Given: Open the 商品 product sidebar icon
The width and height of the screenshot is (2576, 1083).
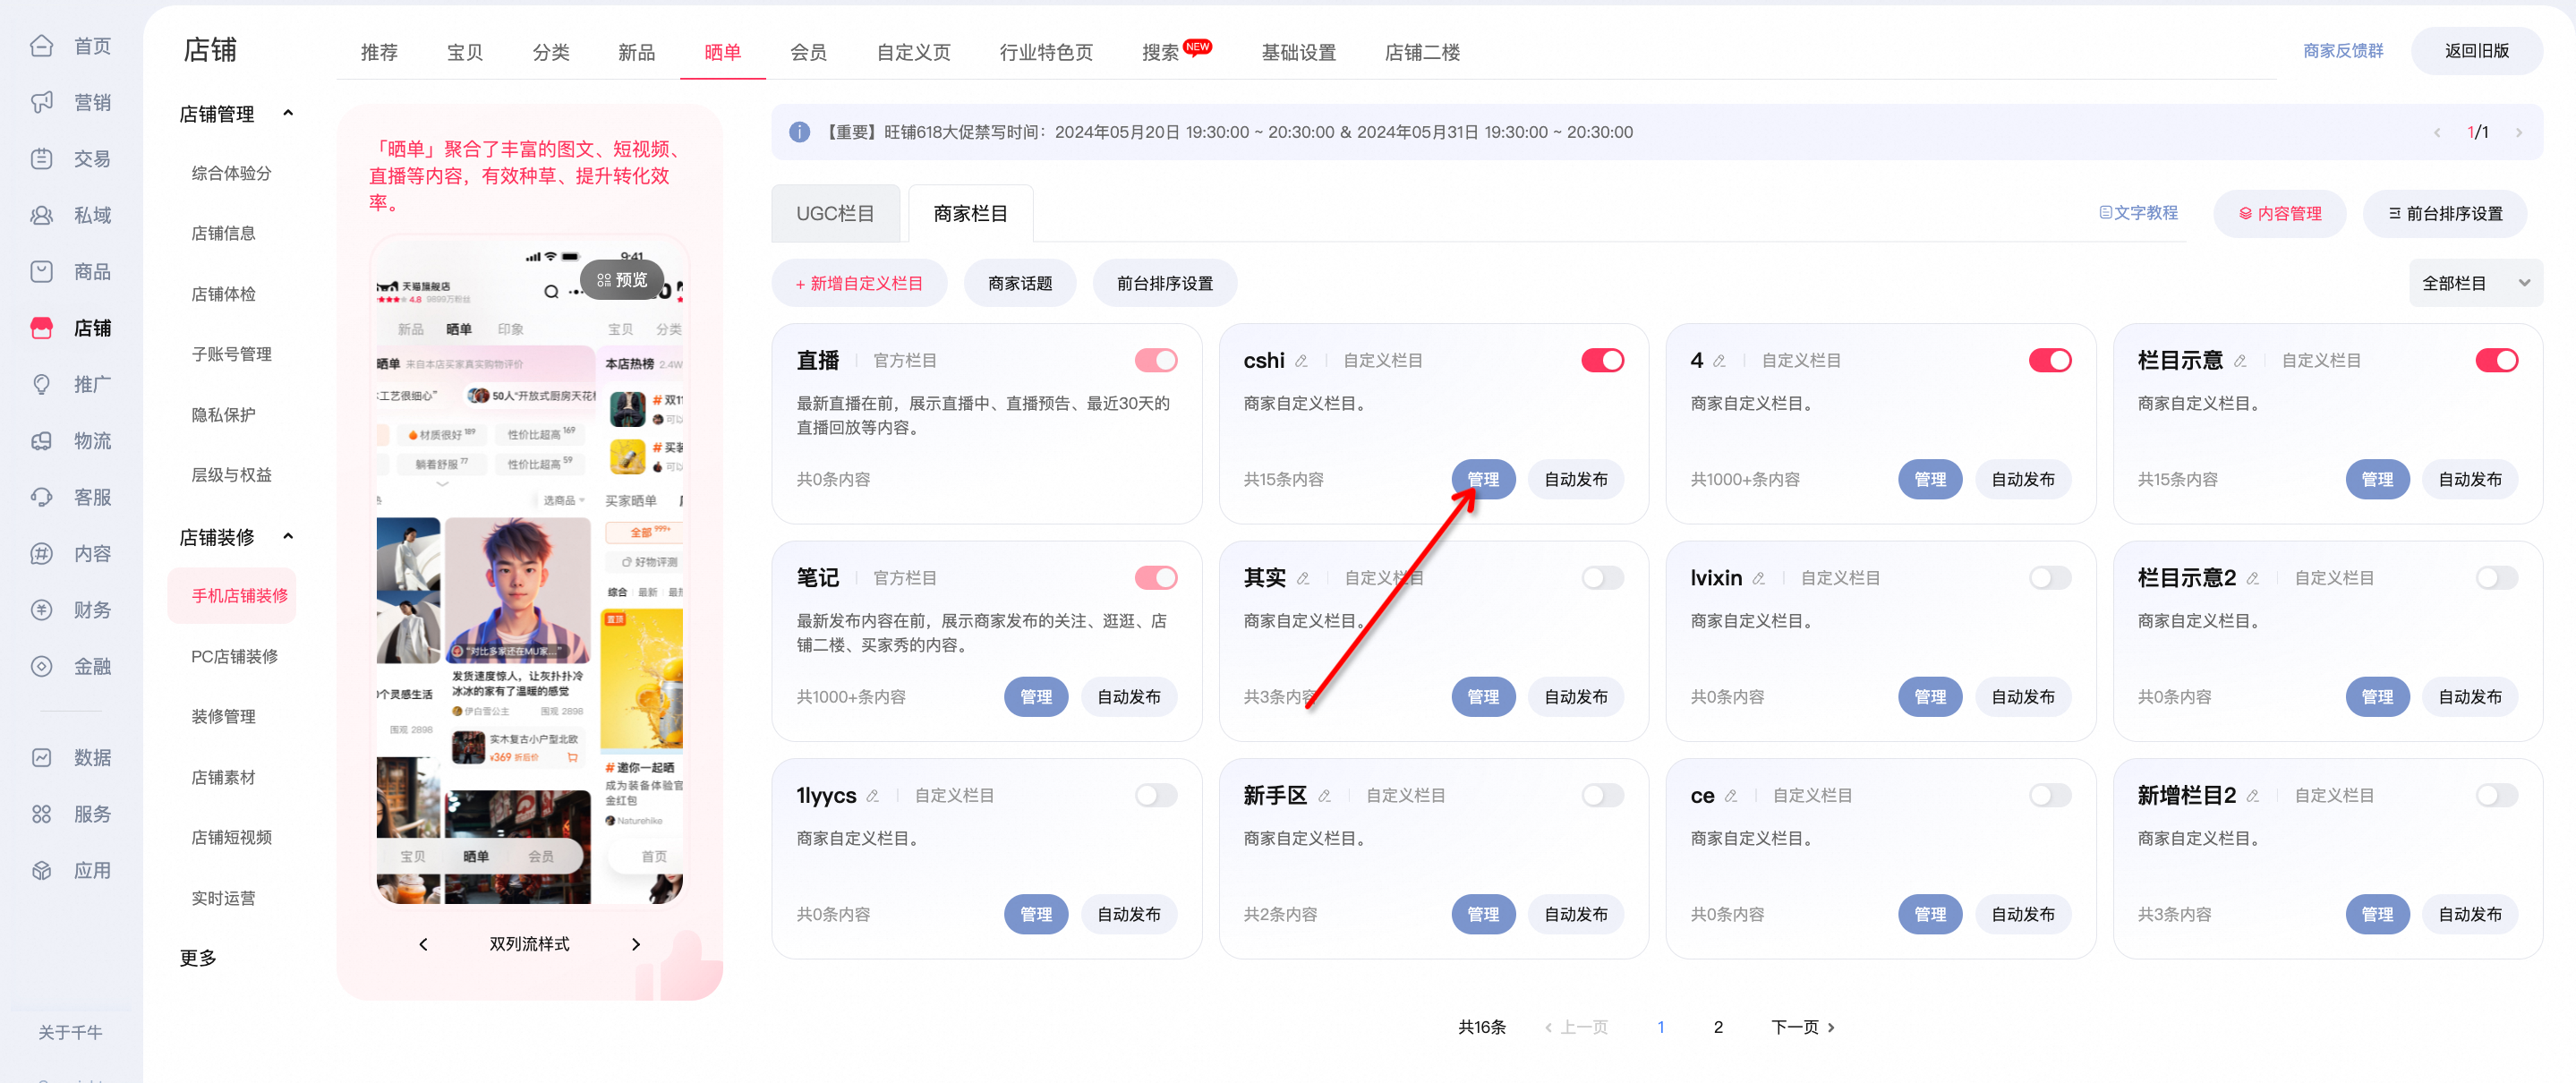Looking at the screenshot, I should click(x=41, y=272).
